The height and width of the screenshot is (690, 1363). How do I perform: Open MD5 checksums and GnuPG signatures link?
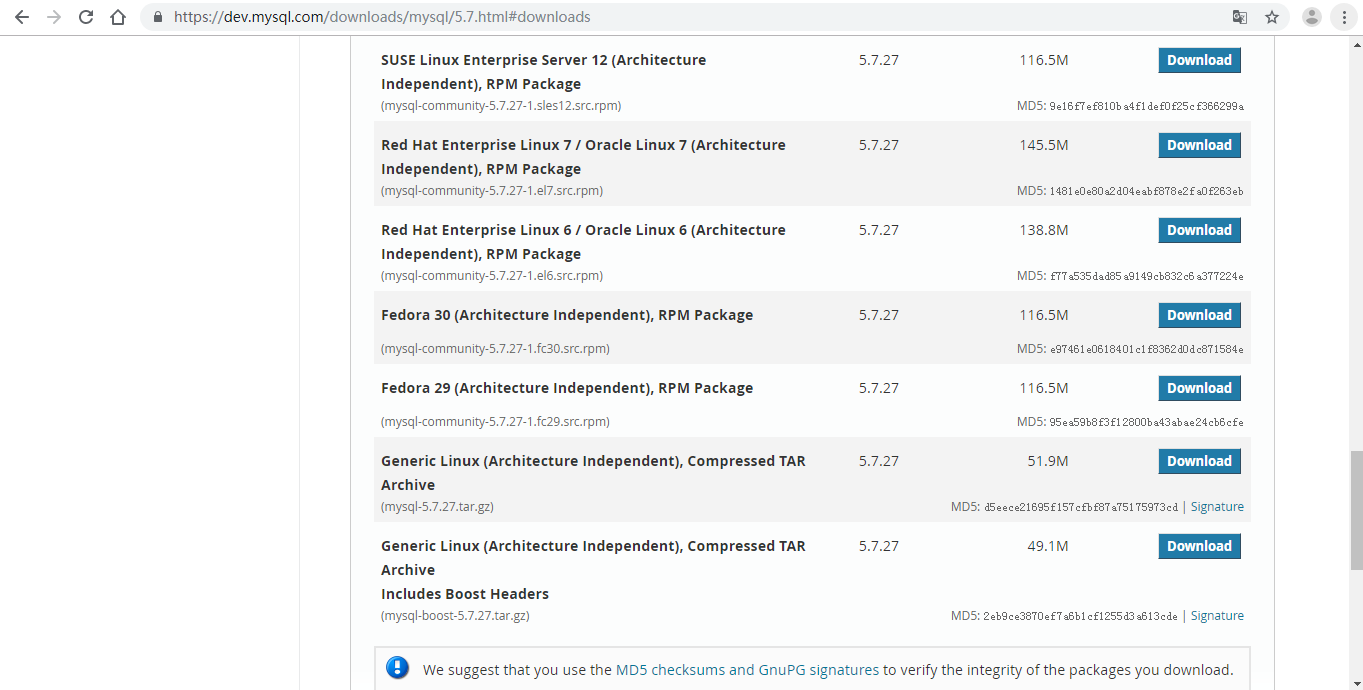(747, 670)
